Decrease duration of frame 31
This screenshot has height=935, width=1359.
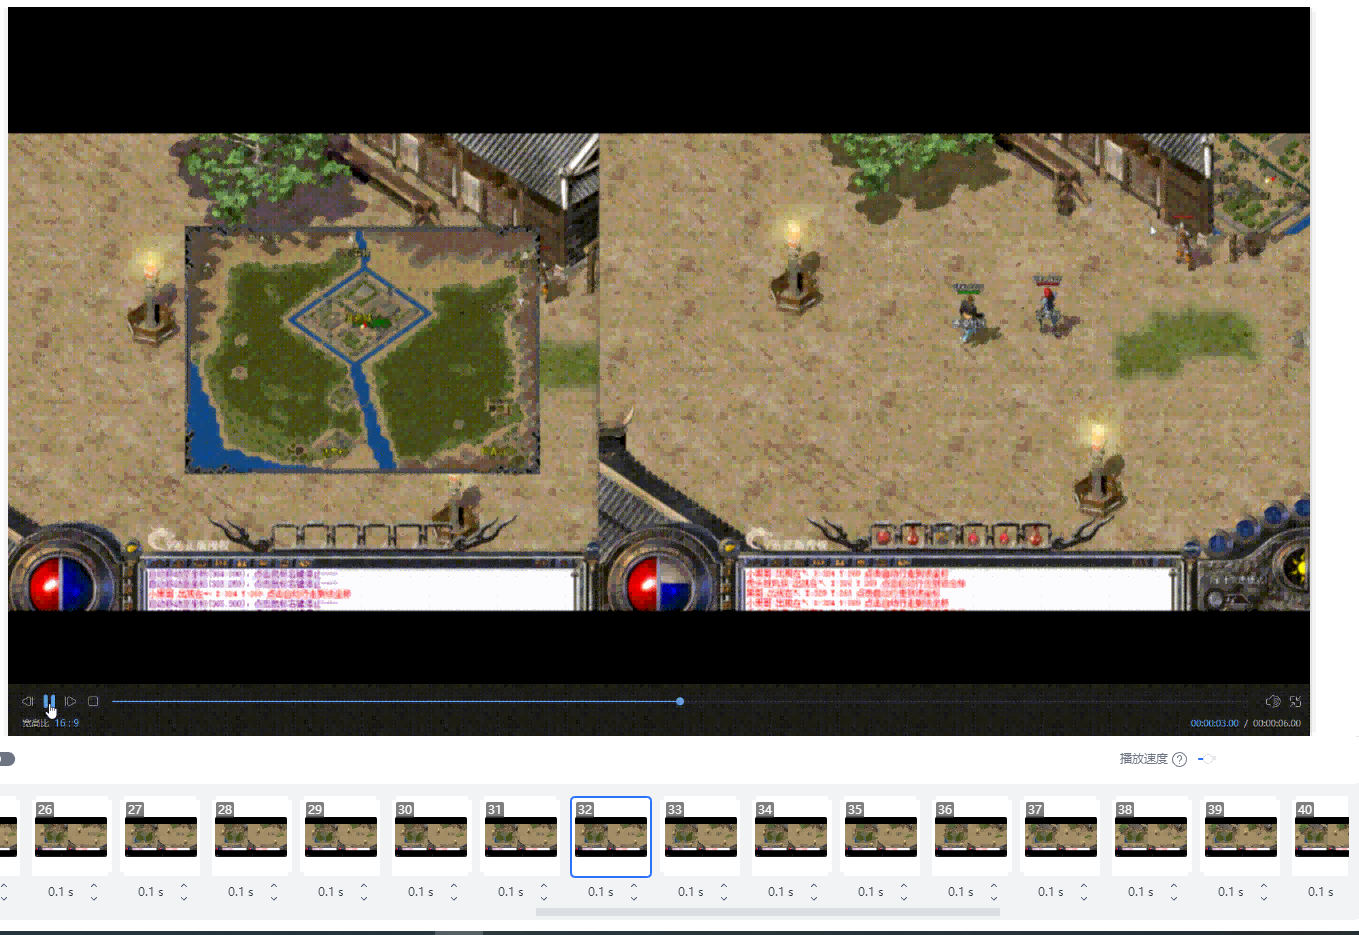point(544,897)
